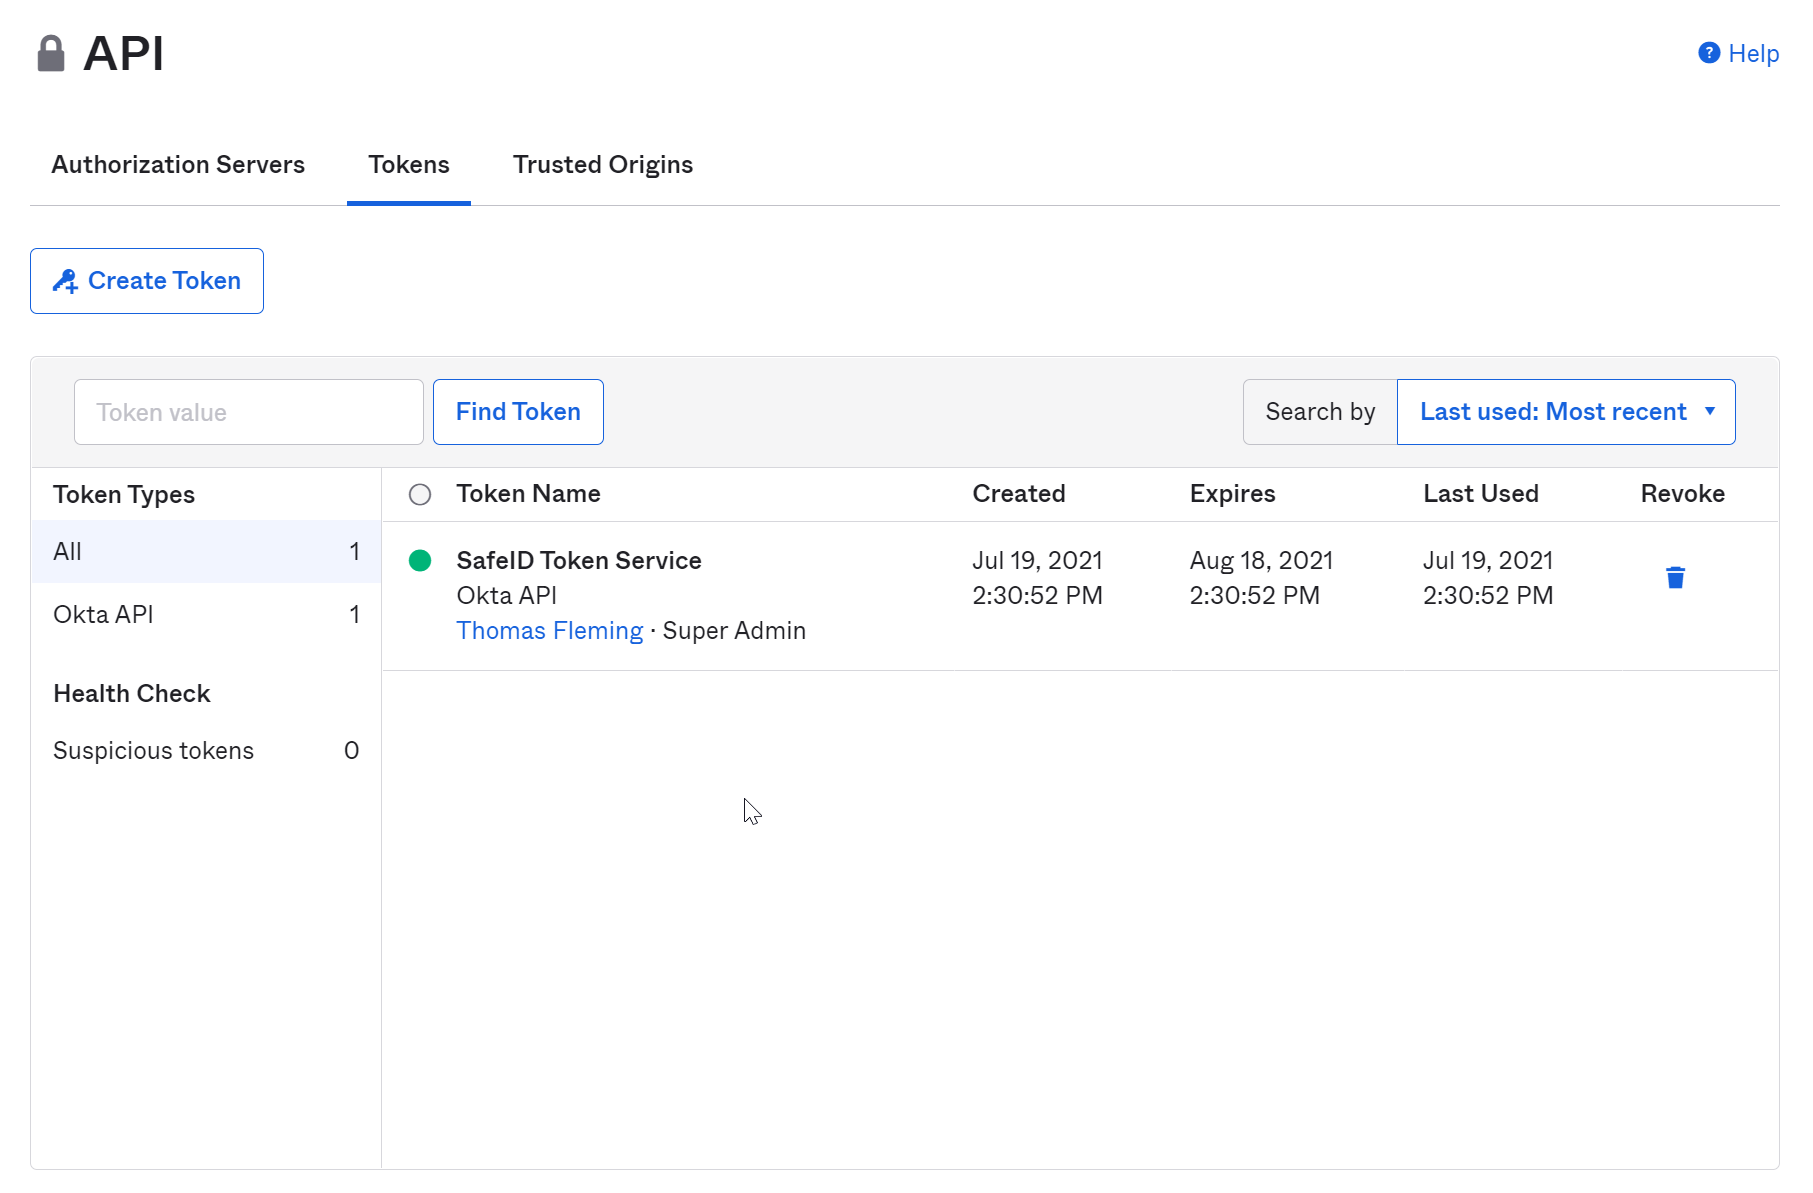Click the Help question mark icon

[1709, 53]
